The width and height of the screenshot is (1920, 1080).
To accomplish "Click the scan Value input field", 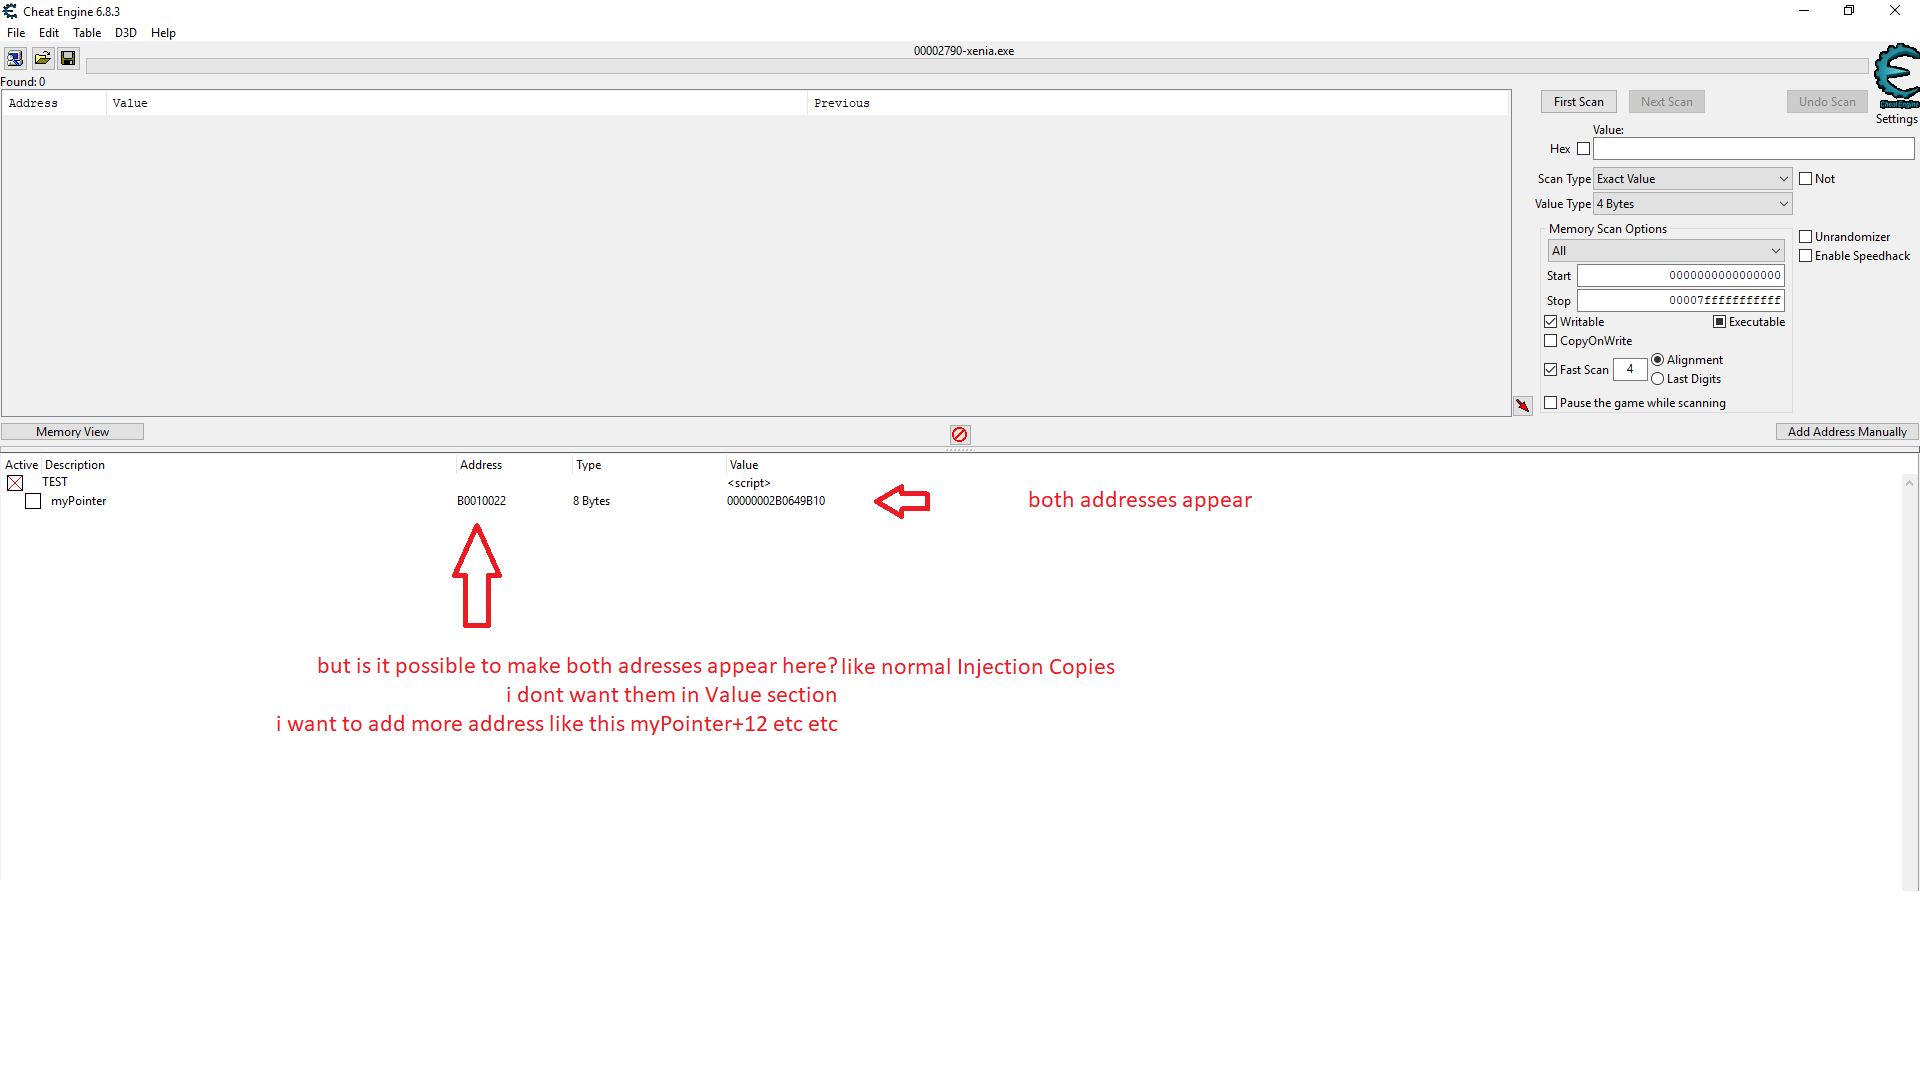I will point(1752,149).
